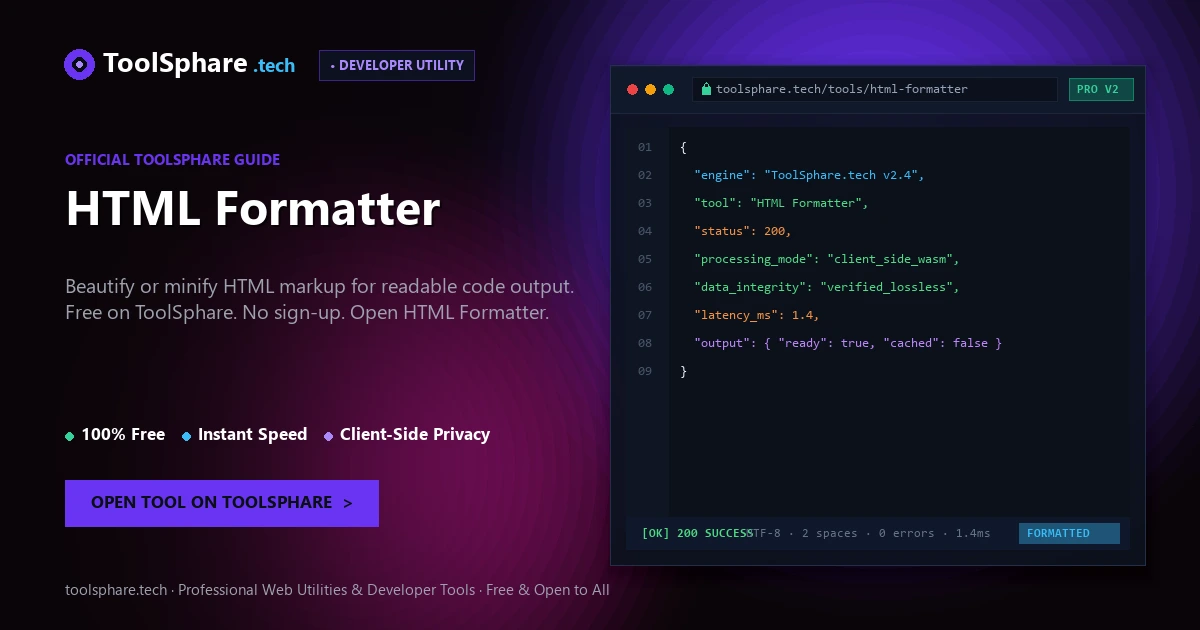Image resolution: width=1200 pixels, height=630 pixels.
Task: Click the "status": 200 line
Action: coord(743,231)
